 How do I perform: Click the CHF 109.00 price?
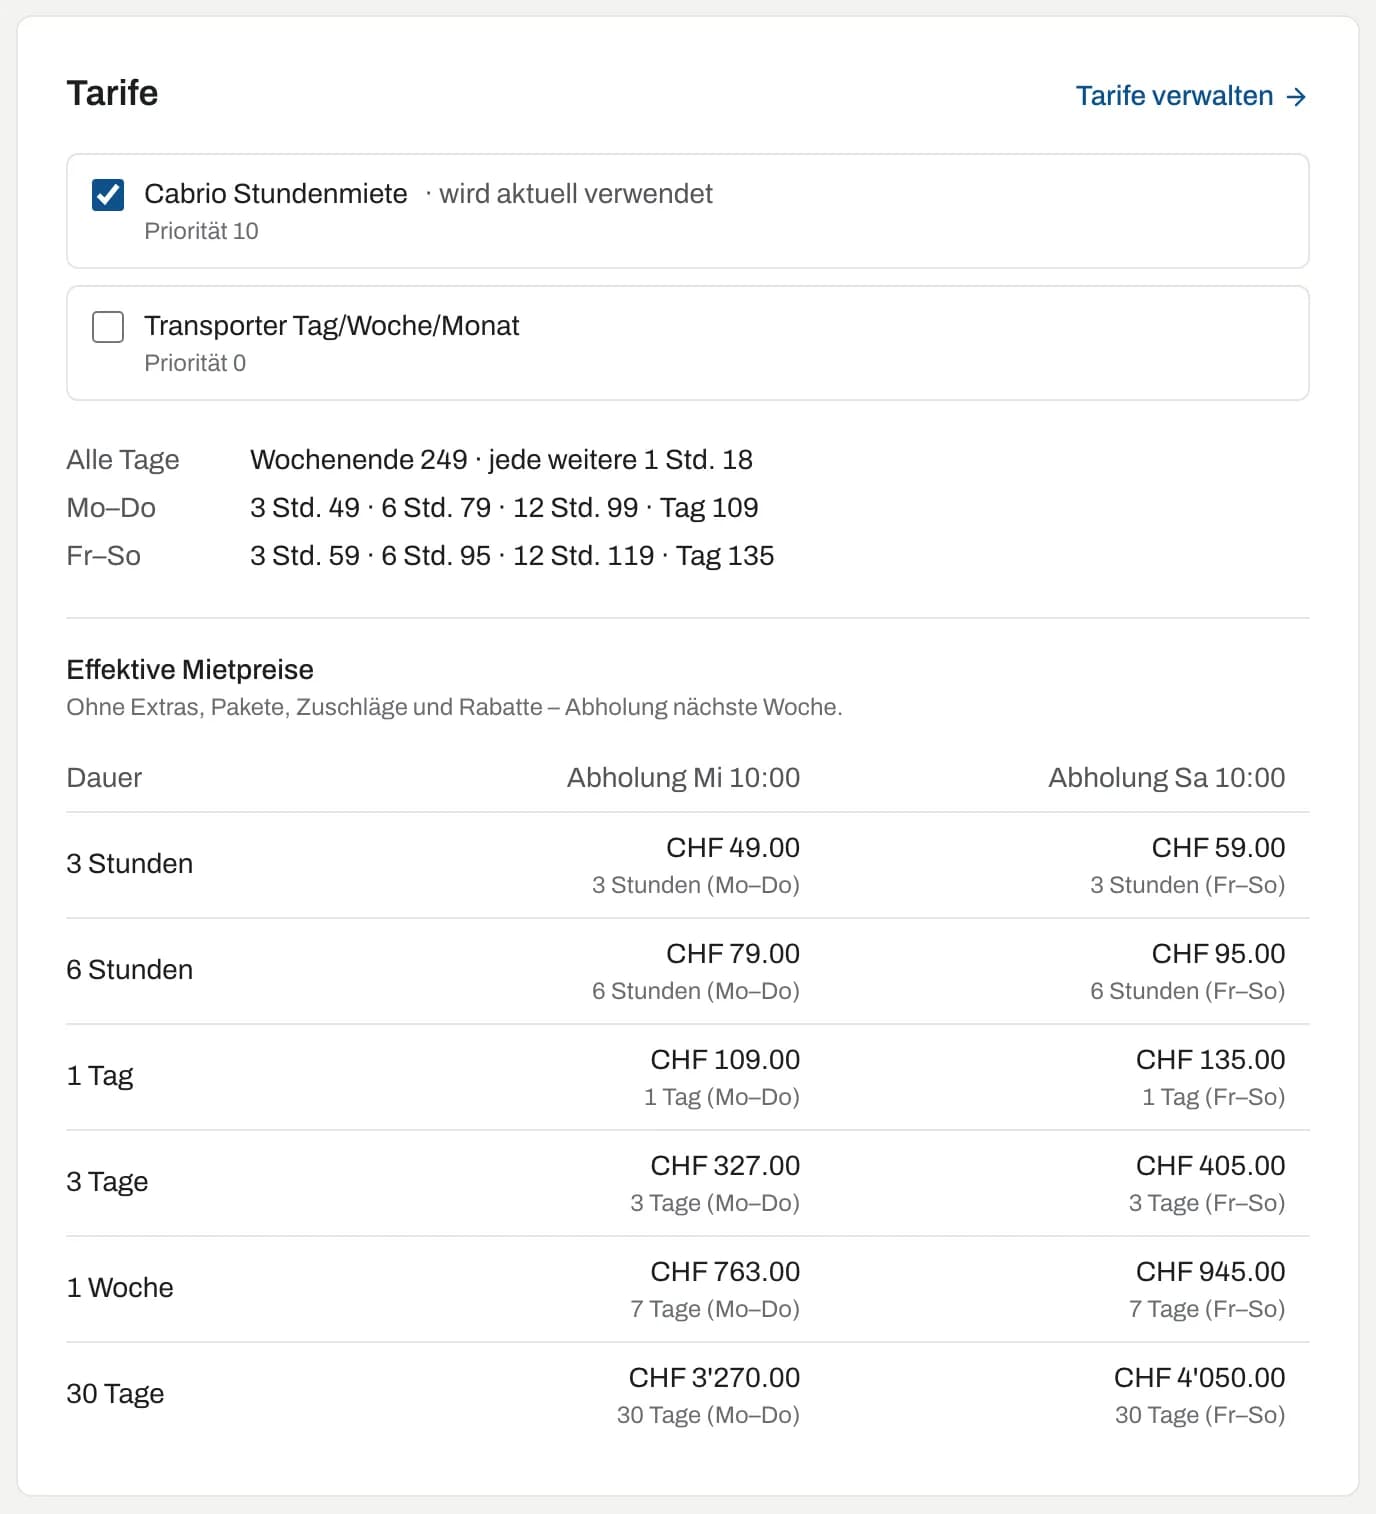click(725, 1059)
